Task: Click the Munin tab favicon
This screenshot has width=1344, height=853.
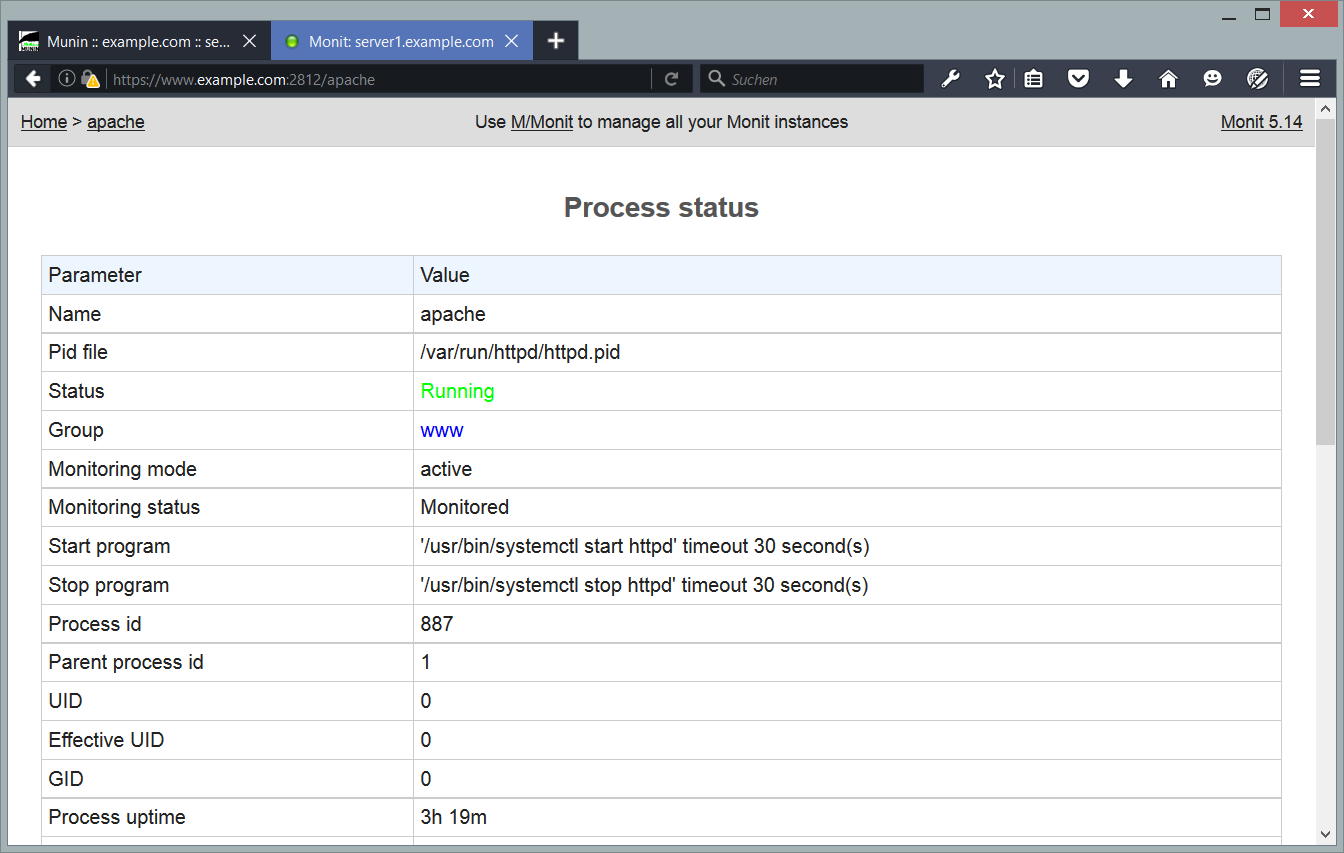Action: tap(29, 41)
